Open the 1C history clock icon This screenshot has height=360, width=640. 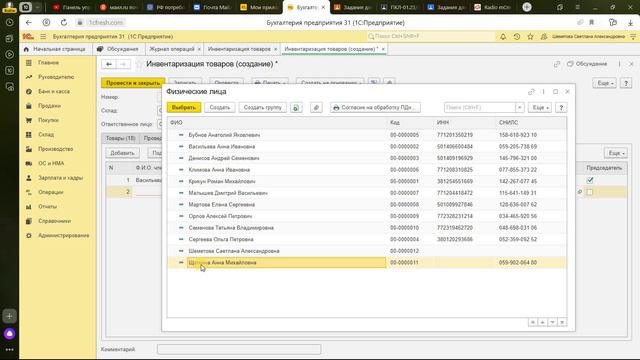point(517,36)
